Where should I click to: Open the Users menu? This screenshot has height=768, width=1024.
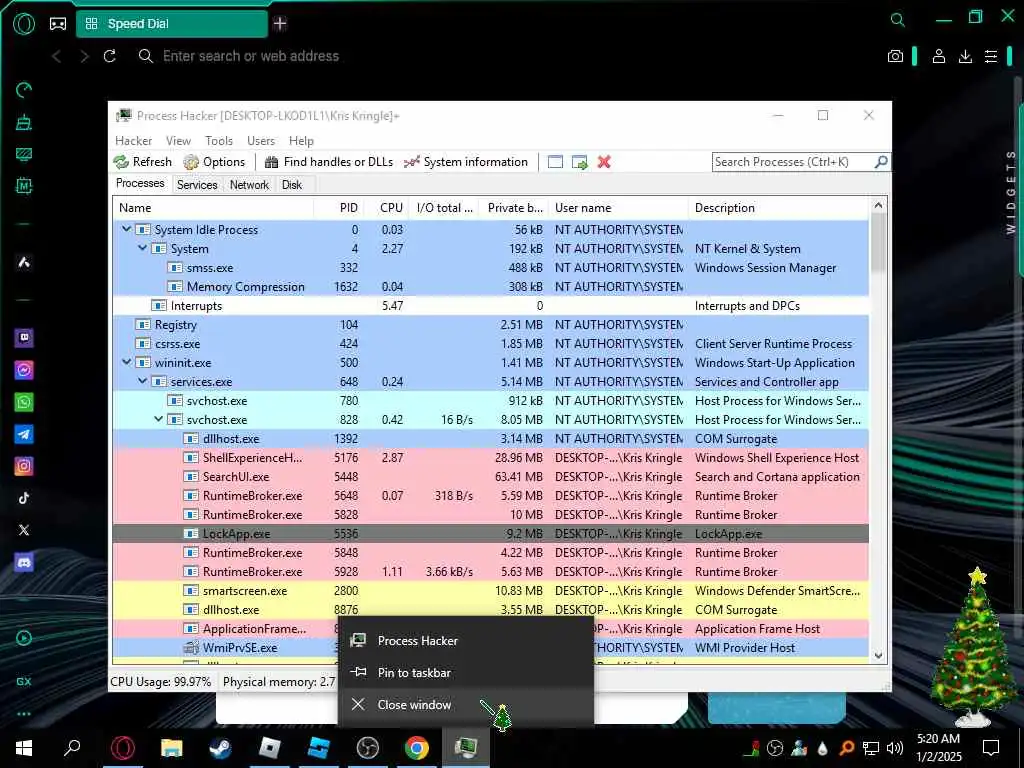click(261, 141)
